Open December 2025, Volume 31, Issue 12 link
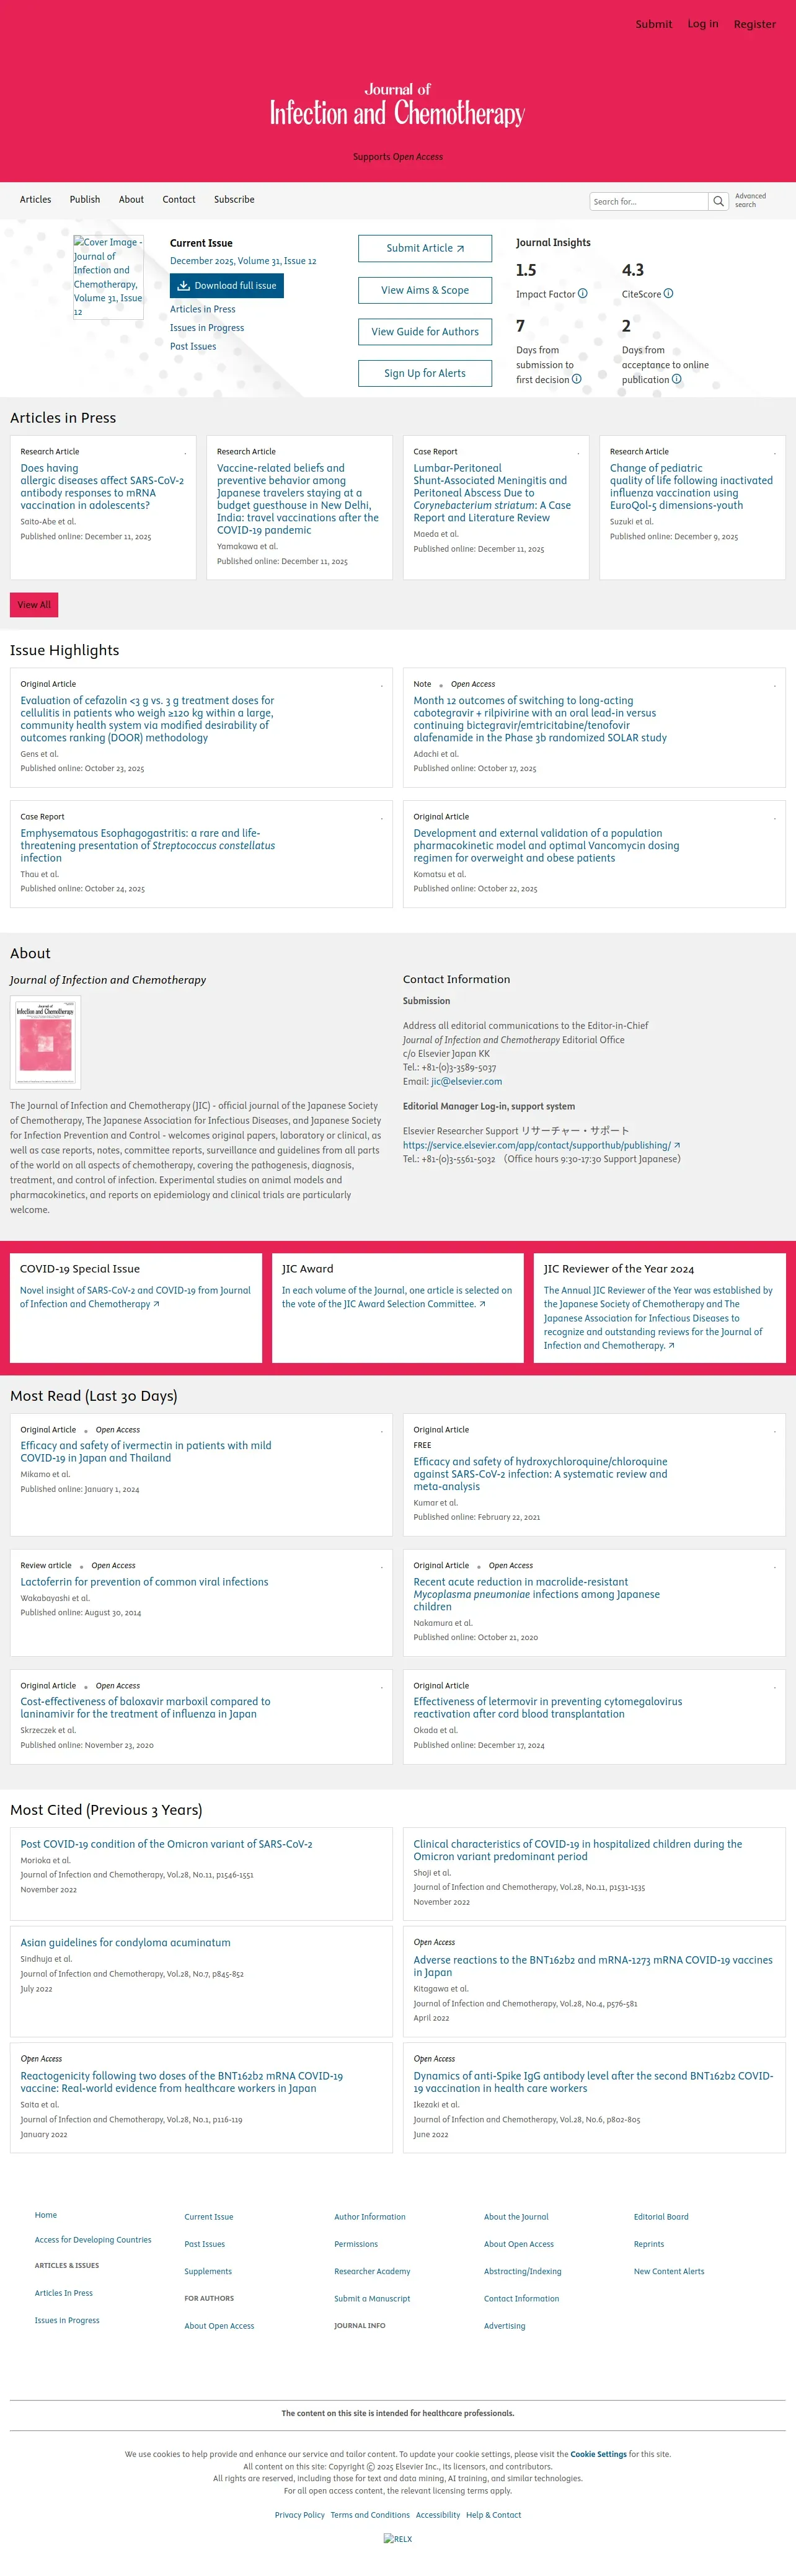Viewport: 796px width, 2576px height. click(x=243, y=261)
